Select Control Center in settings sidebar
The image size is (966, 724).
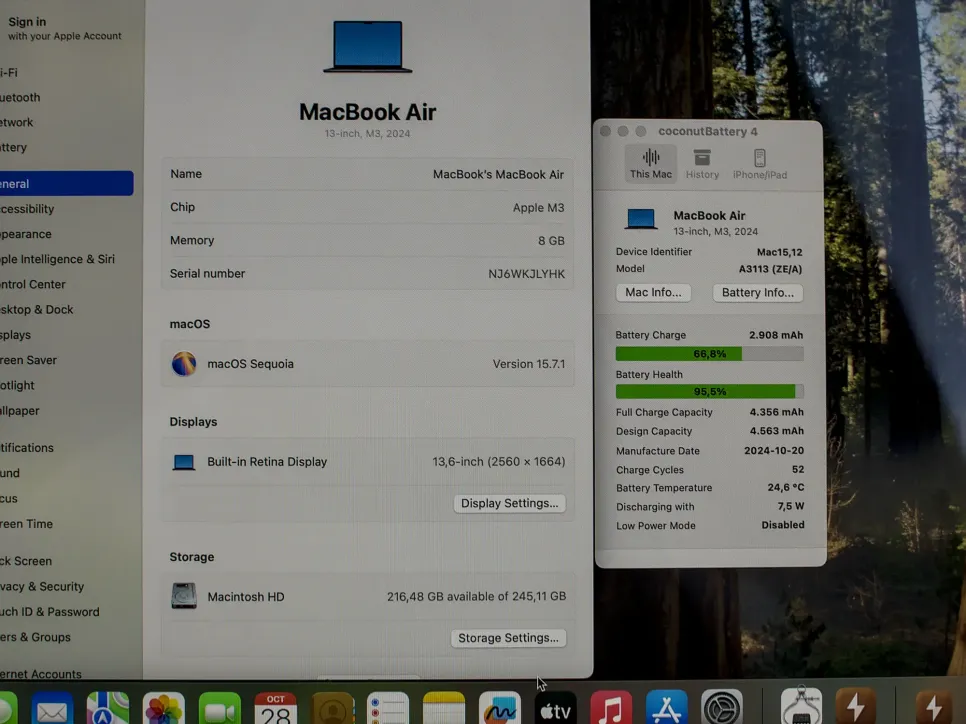(x=34, y=284)
